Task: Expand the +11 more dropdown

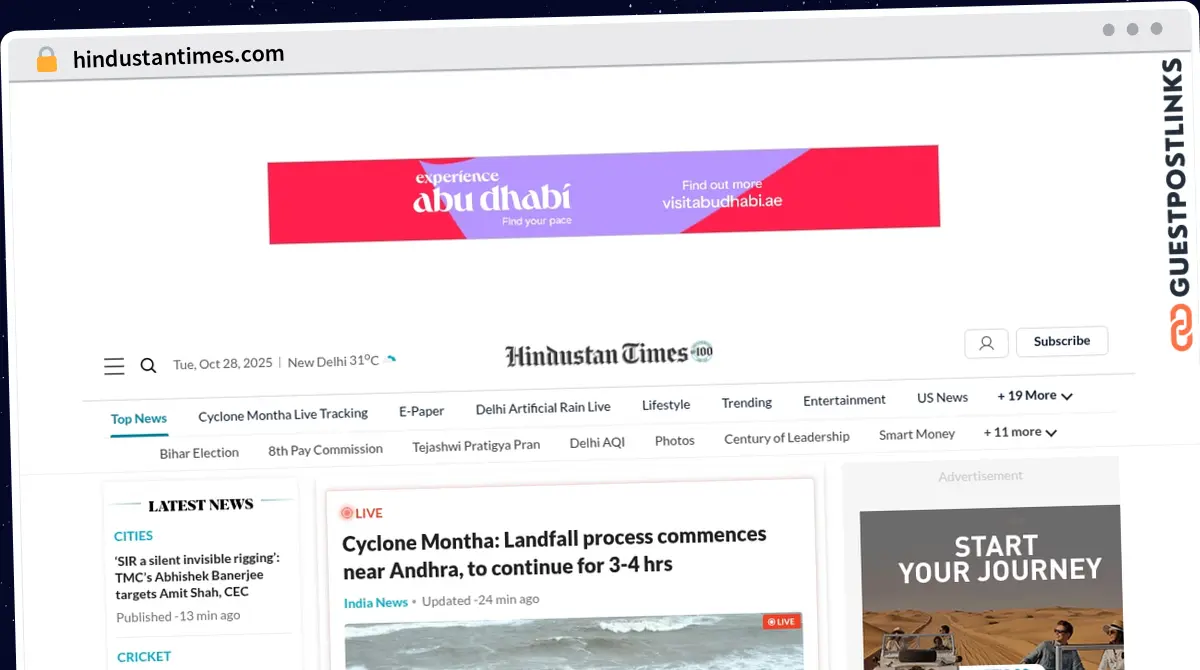Action: 1019,432
